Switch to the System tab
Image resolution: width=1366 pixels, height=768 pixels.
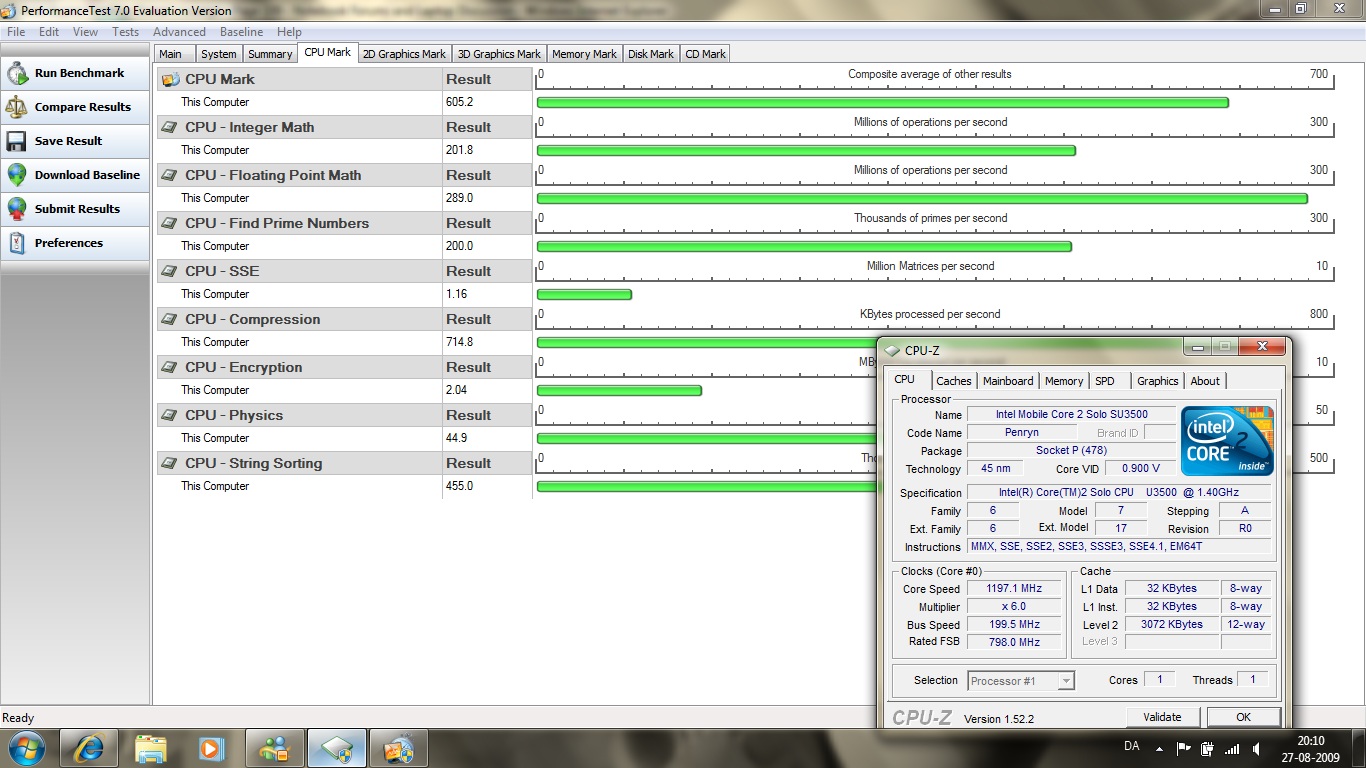click(218, 54)
